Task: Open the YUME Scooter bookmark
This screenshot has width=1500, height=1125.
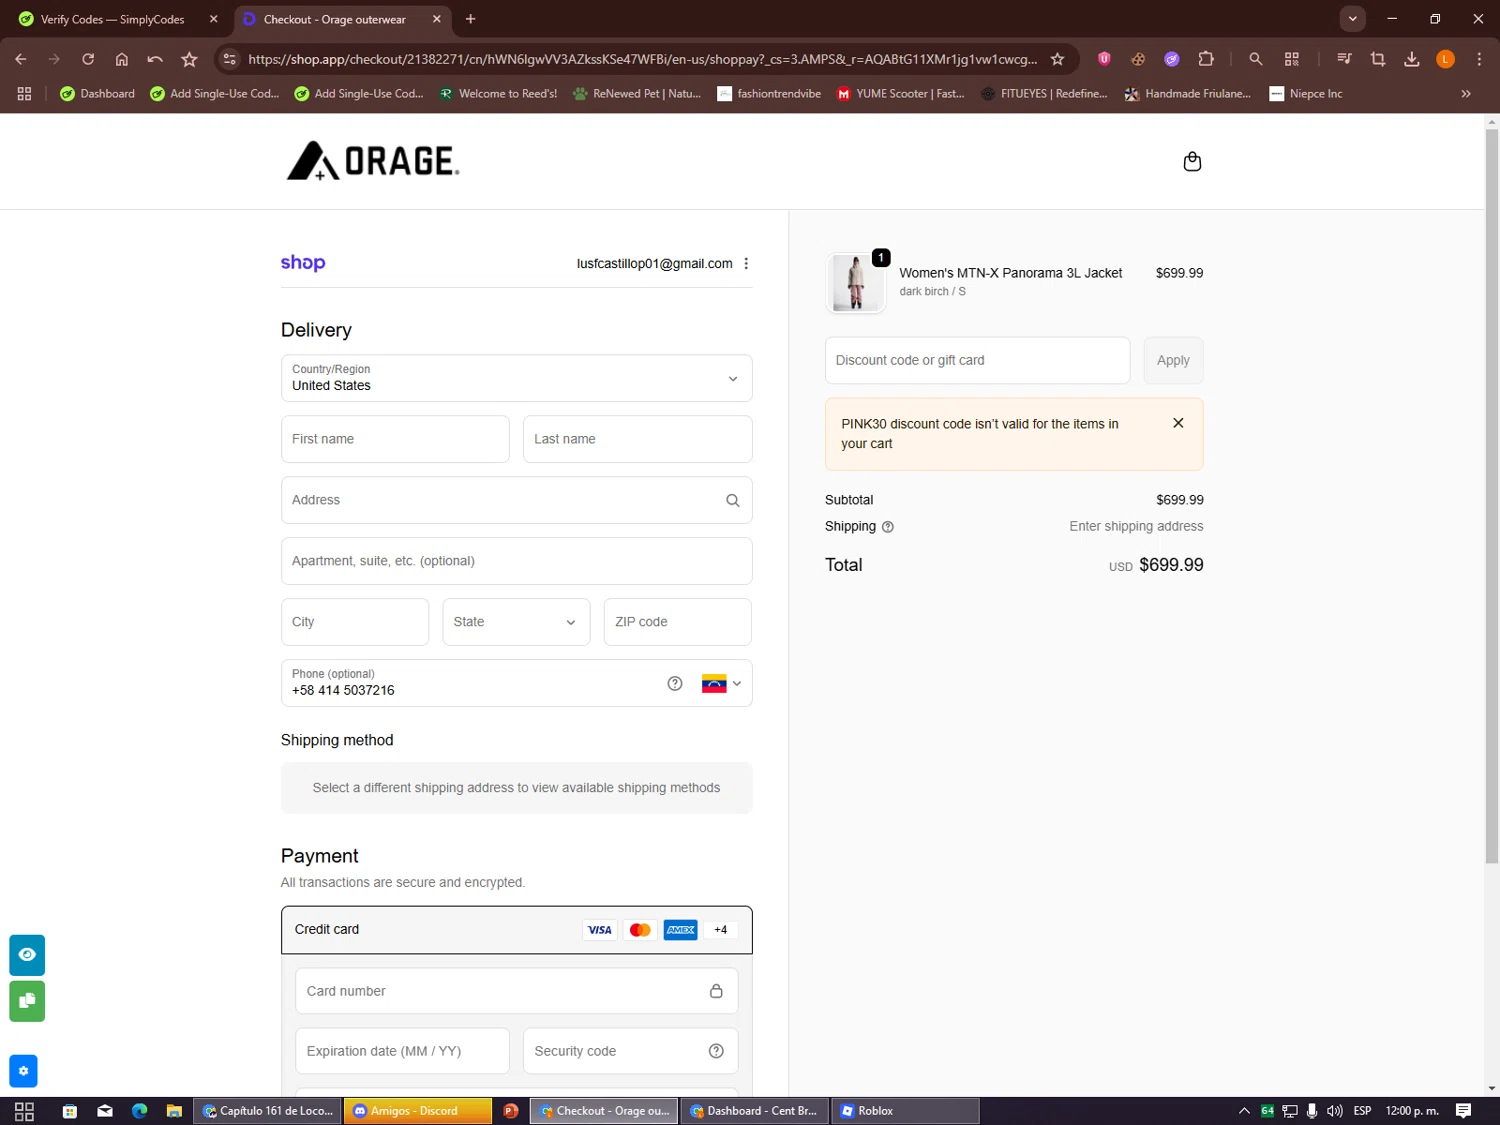Action: coord(900,94)
